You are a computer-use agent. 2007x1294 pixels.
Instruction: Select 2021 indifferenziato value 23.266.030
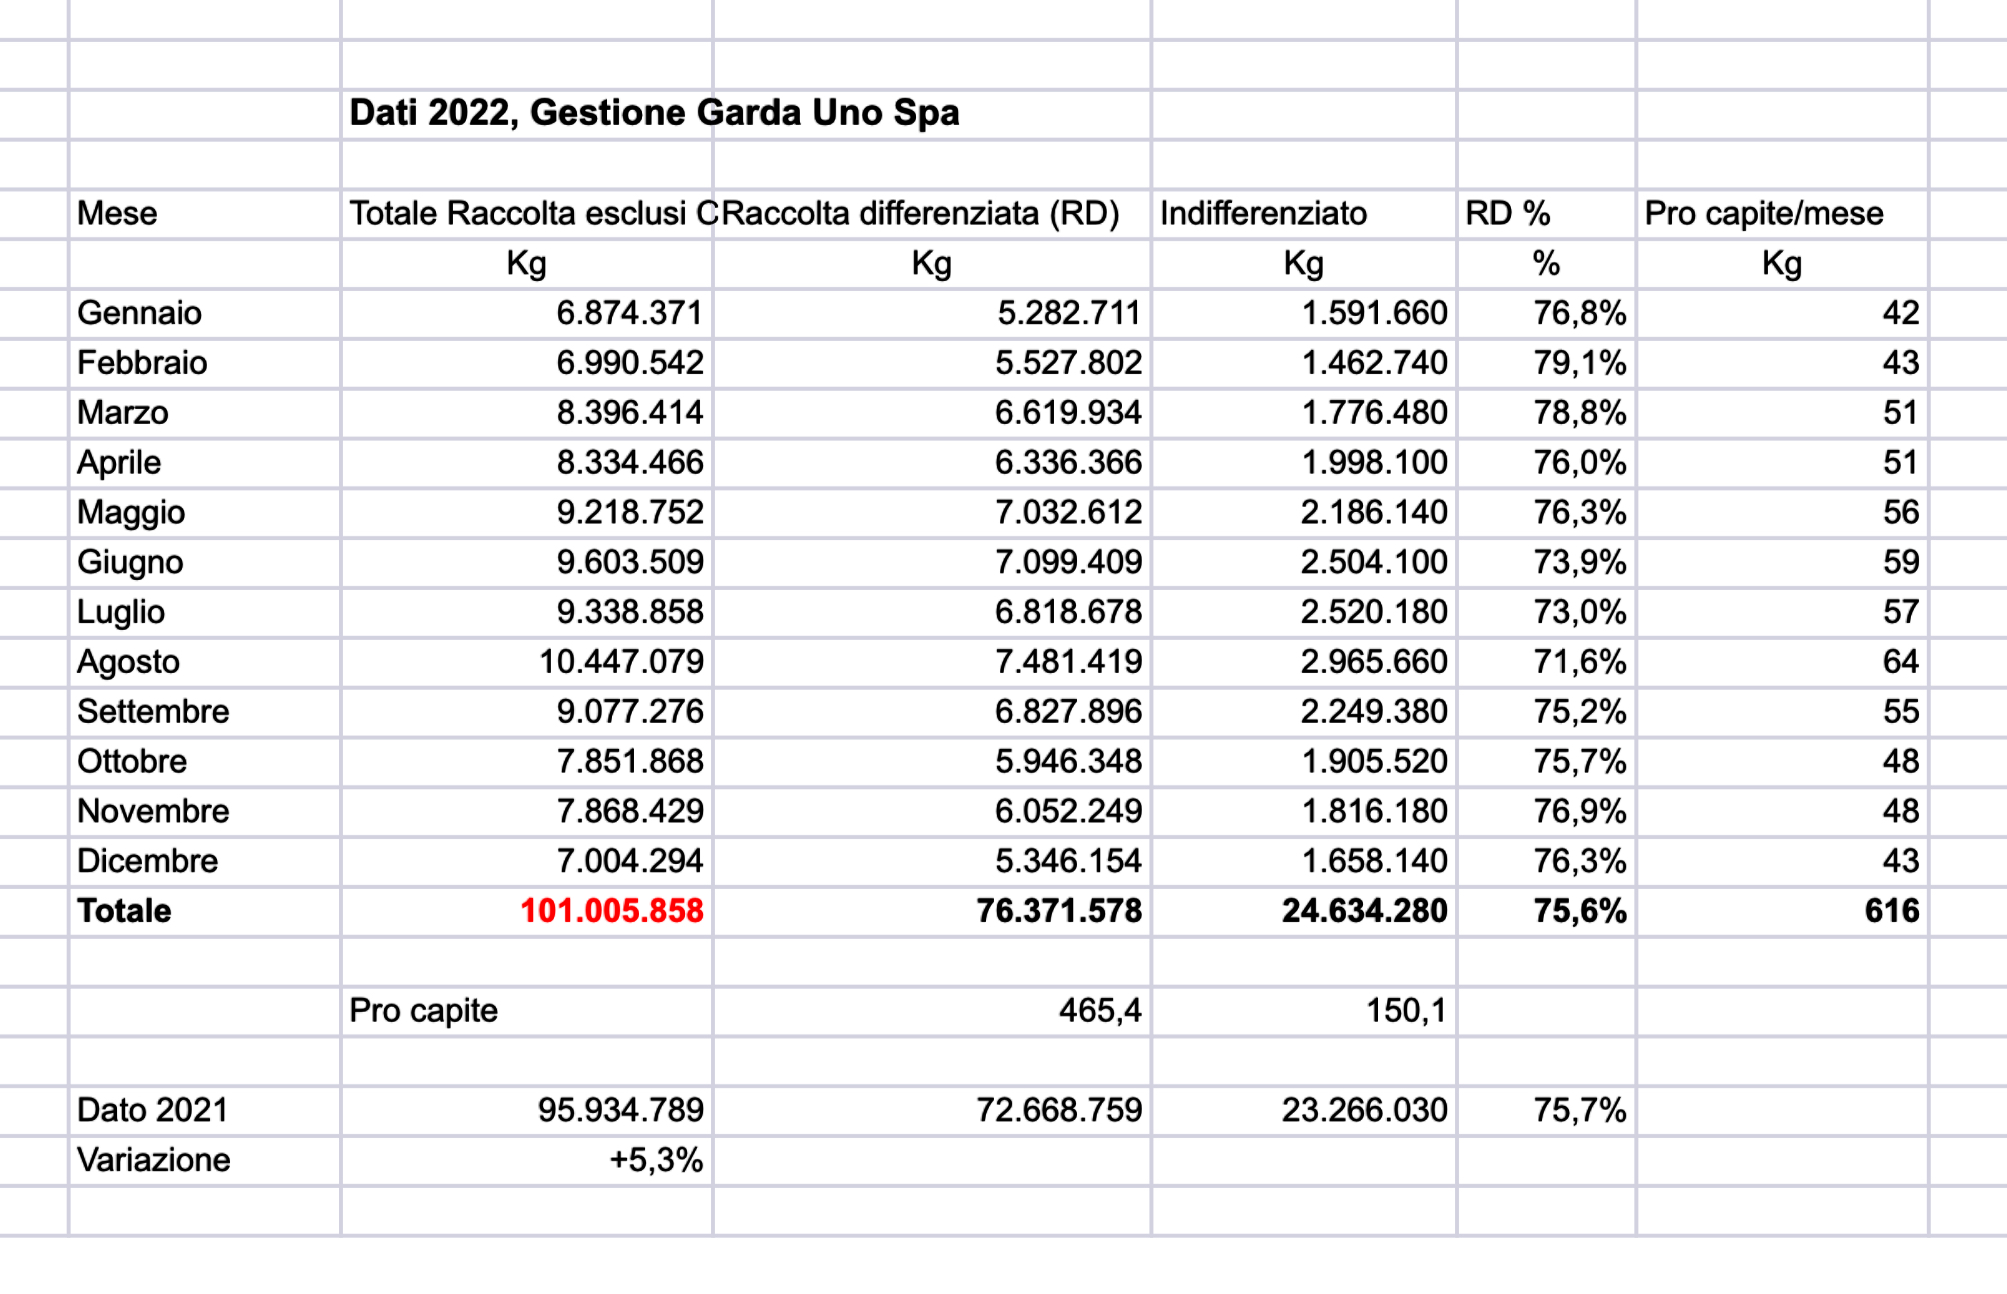pyautogui.click(x=1365, y=1110)
